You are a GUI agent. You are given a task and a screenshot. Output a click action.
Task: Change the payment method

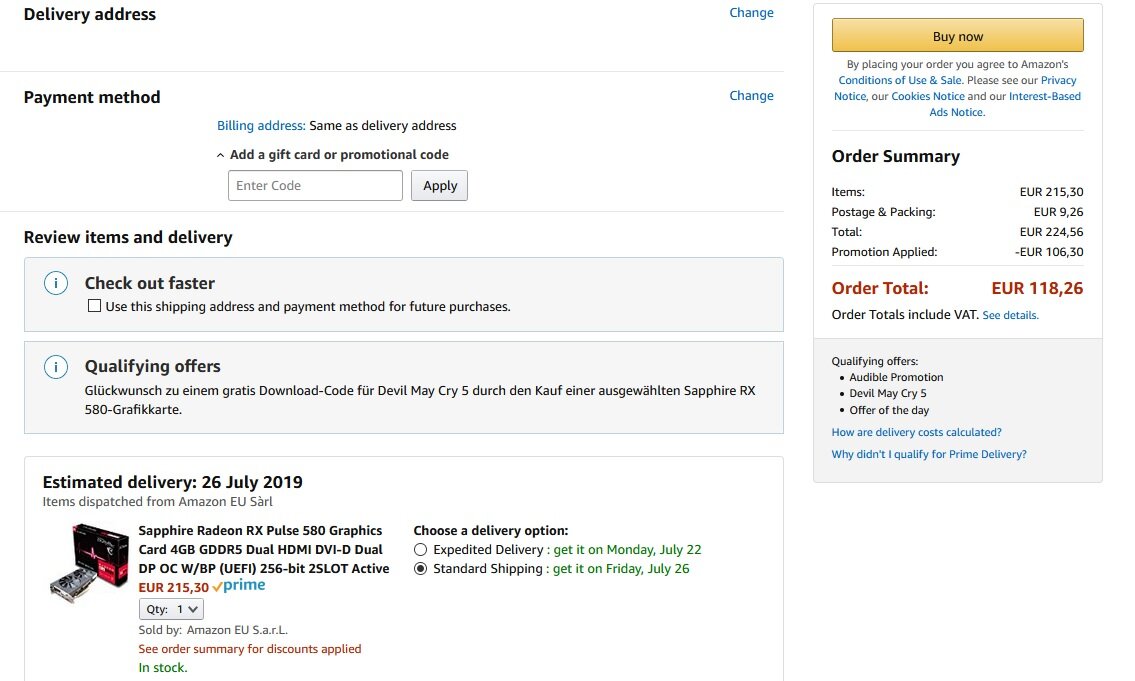pos(751,96)
